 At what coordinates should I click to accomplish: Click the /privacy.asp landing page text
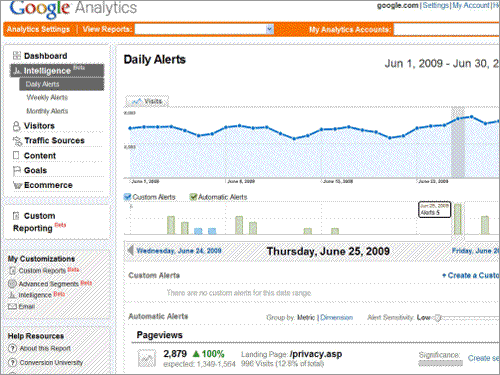(316, 354)
